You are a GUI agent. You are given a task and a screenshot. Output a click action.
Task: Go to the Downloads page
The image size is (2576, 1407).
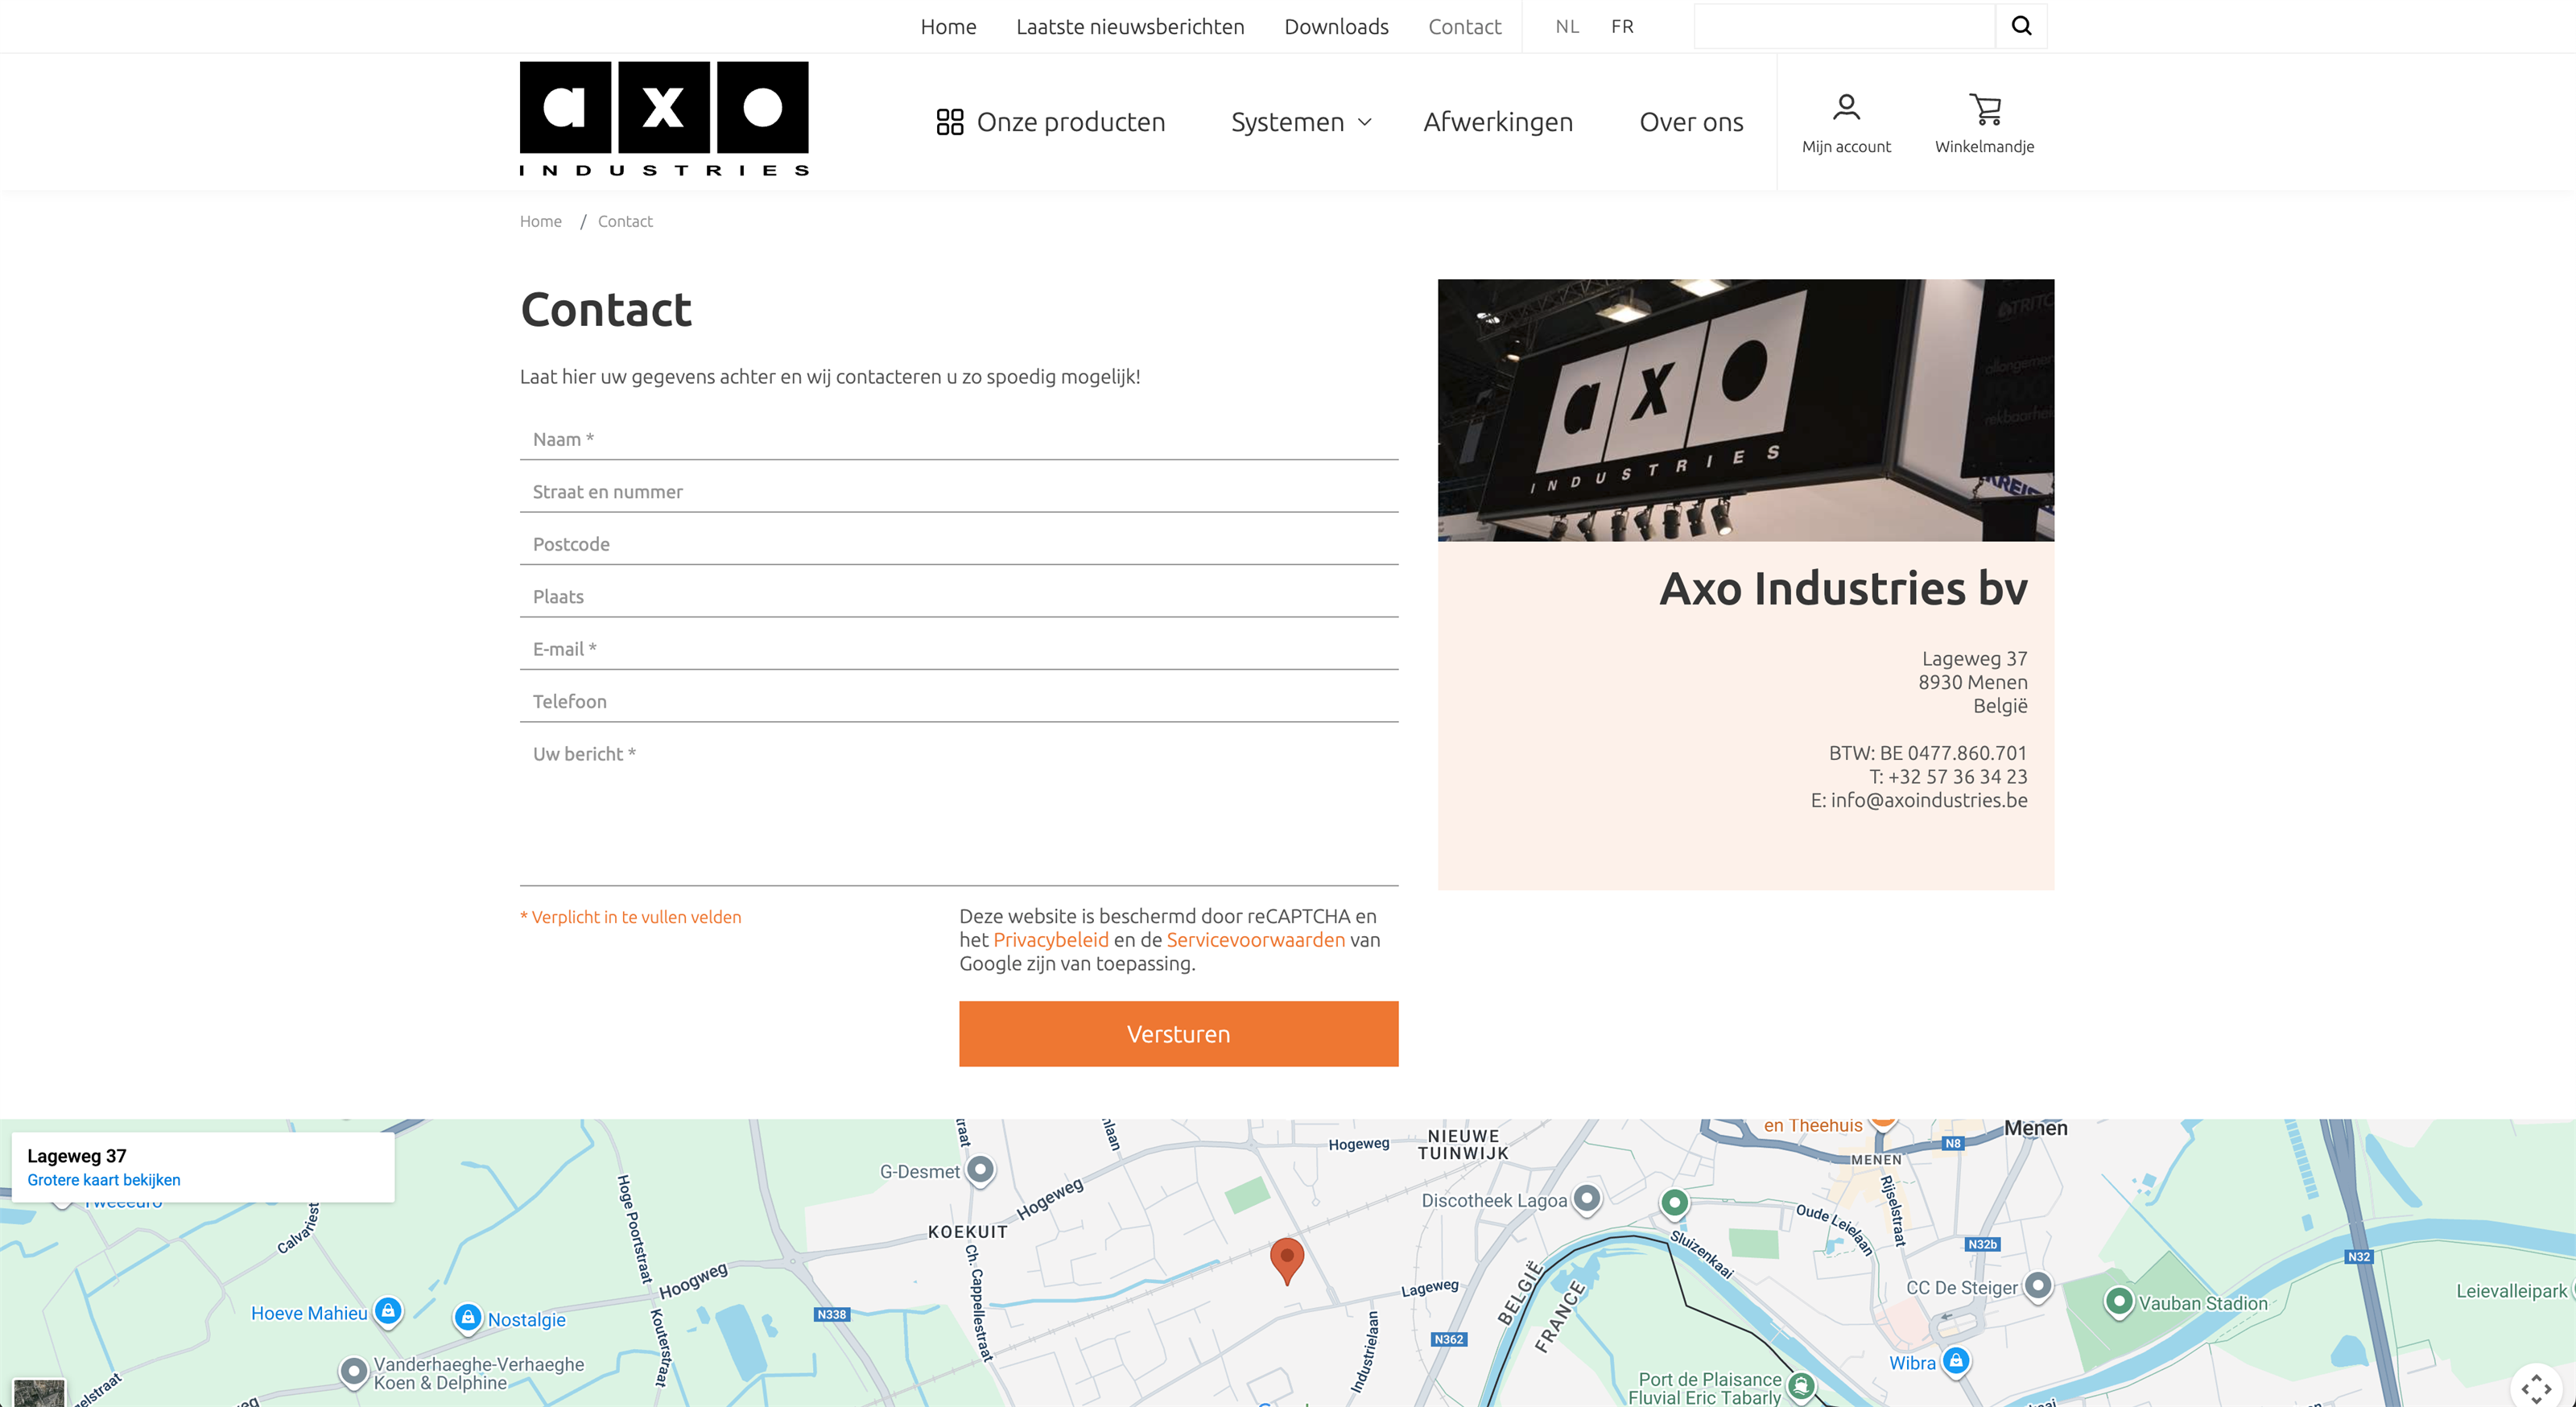coord(1335,27)
